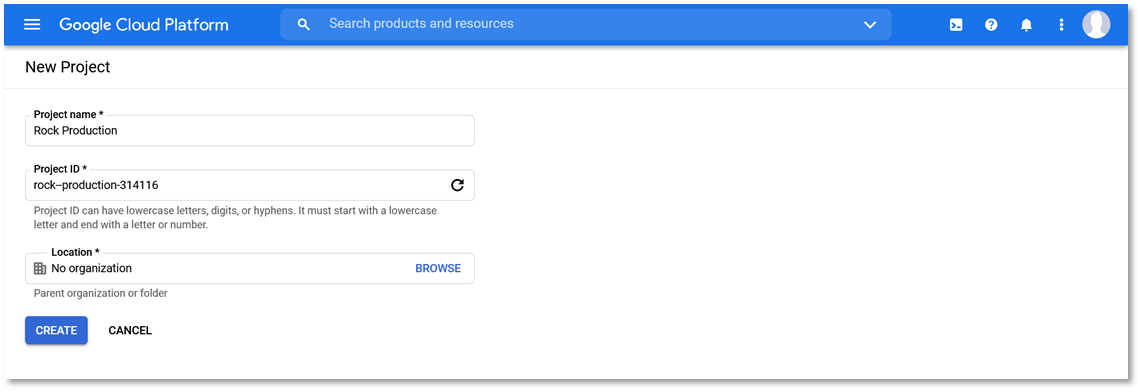This screenshot has width=1141, height=392.
Task: Click the Google Cloud Platform logo
Action: (x=144, y=25)
